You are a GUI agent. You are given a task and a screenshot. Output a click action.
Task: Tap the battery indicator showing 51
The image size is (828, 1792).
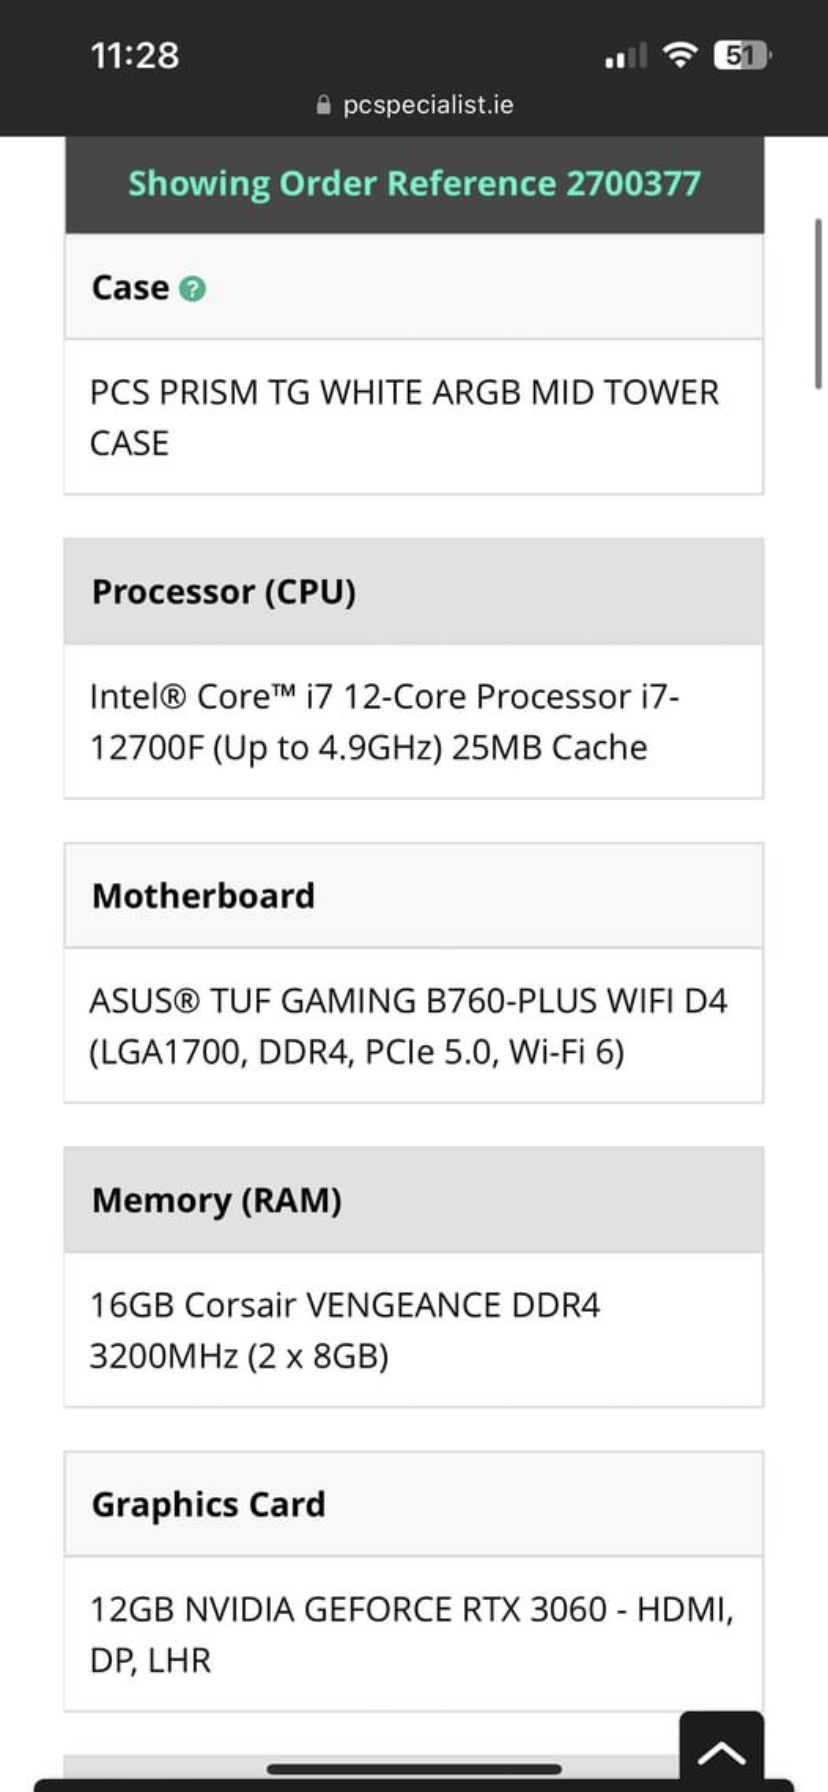click(x=743, y=55)
